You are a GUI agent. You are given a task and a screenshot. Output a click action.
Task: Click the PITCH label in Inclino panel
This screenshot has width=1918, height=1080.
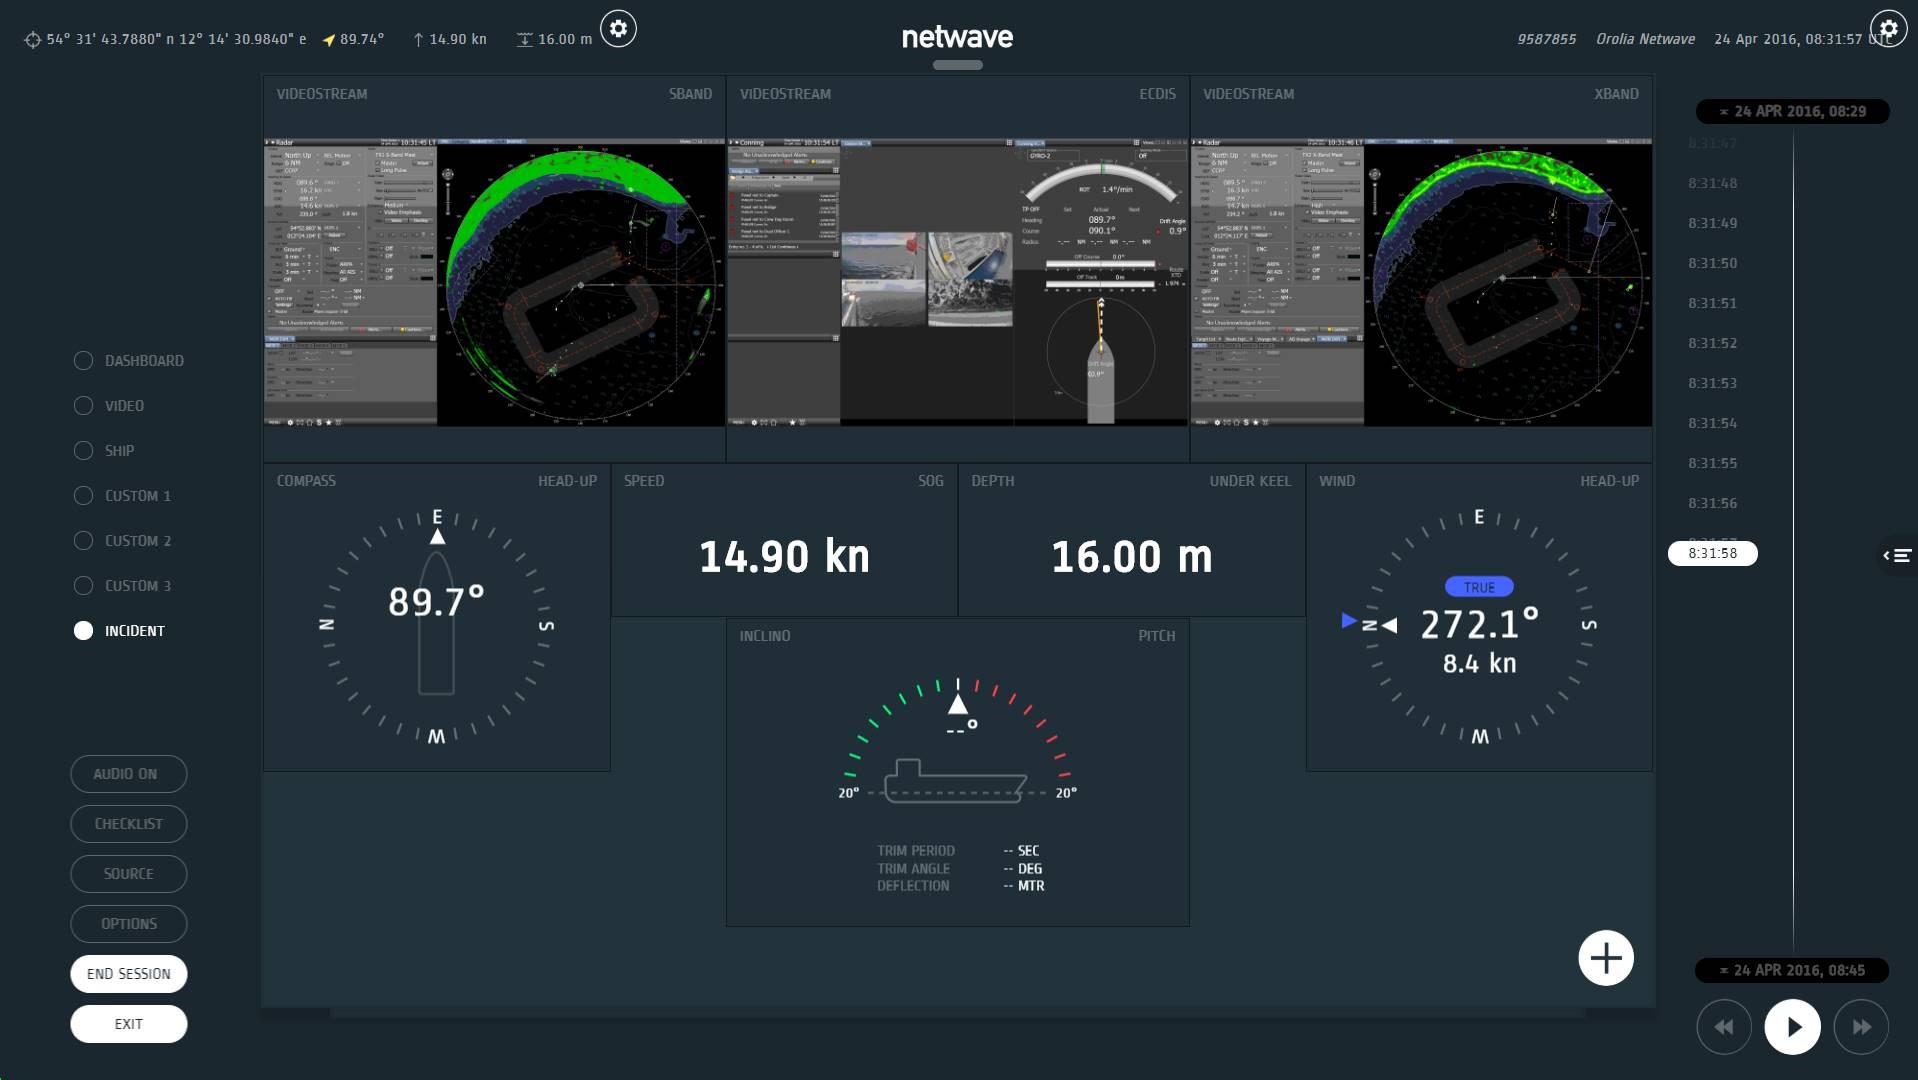click(x=1156, y=636)
